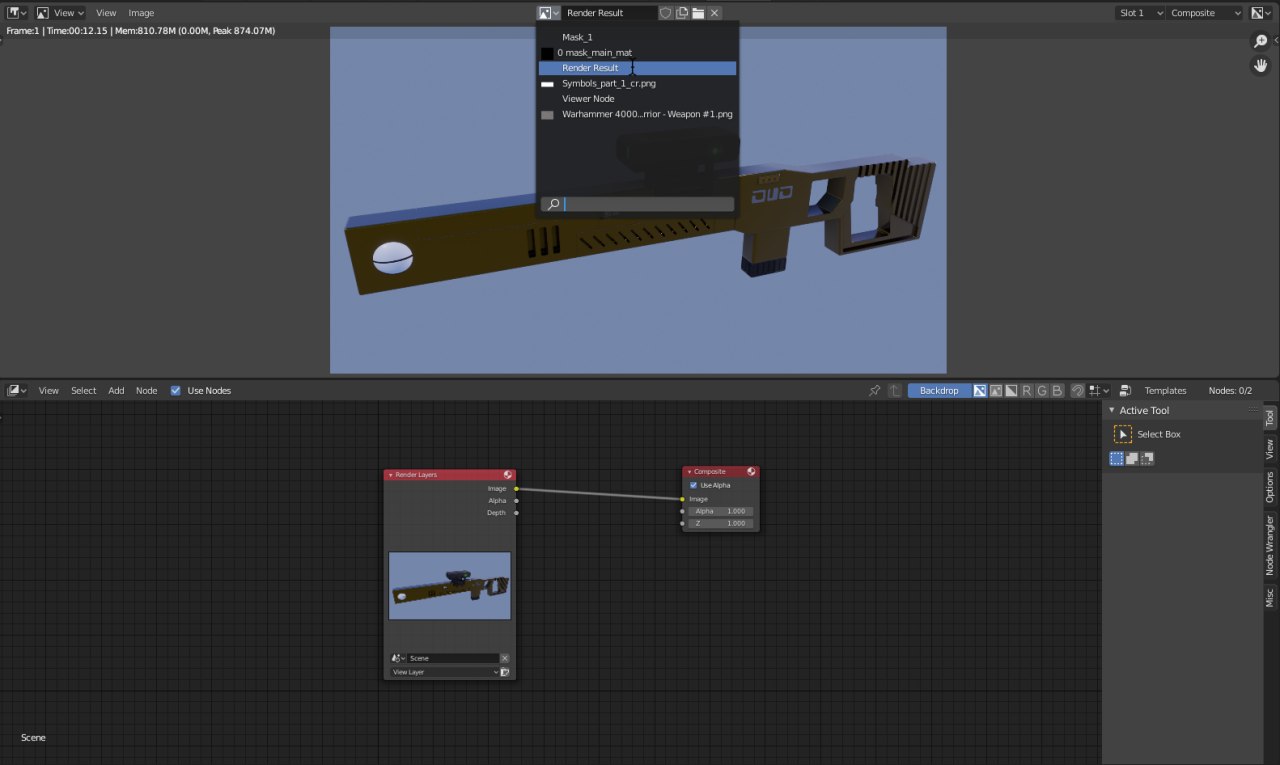Render active scene icon beside View Layer

pyautogui.click(x=505, y=672)
